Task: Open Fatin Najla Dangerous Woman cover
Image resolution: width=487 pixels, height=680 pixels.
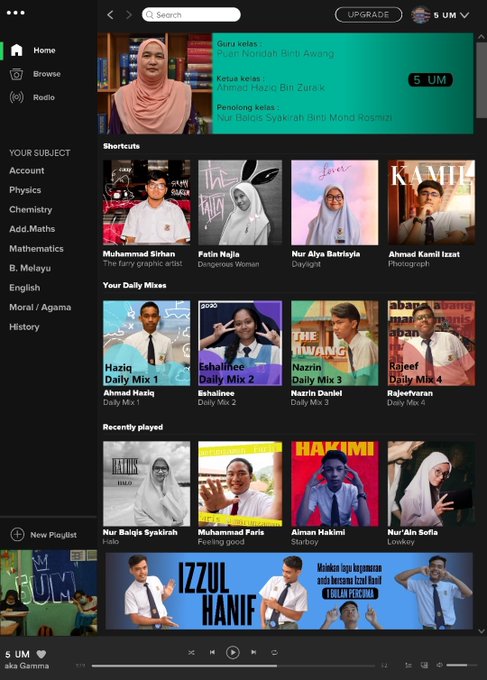Action: pos(240,203)
